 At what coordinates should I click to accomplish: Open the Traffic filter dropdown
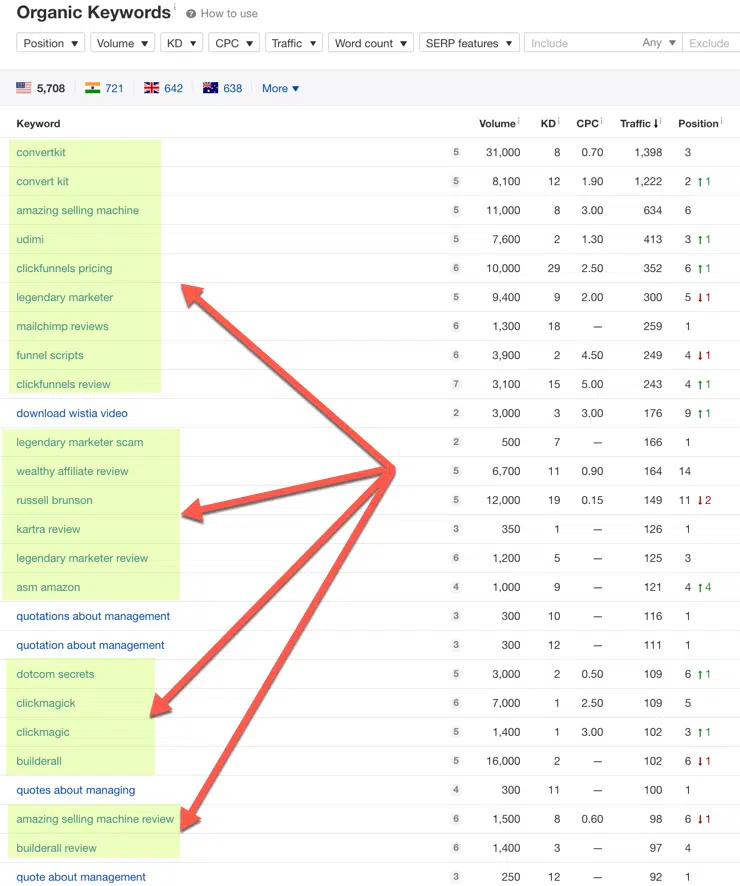coord(294,43)
